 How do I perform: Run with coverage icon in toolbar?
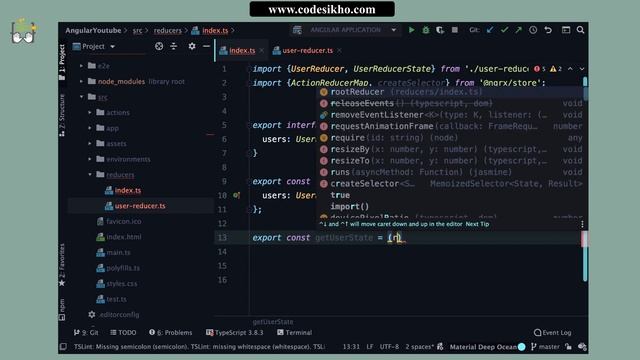pyautogui.click(x=440, y=30)
